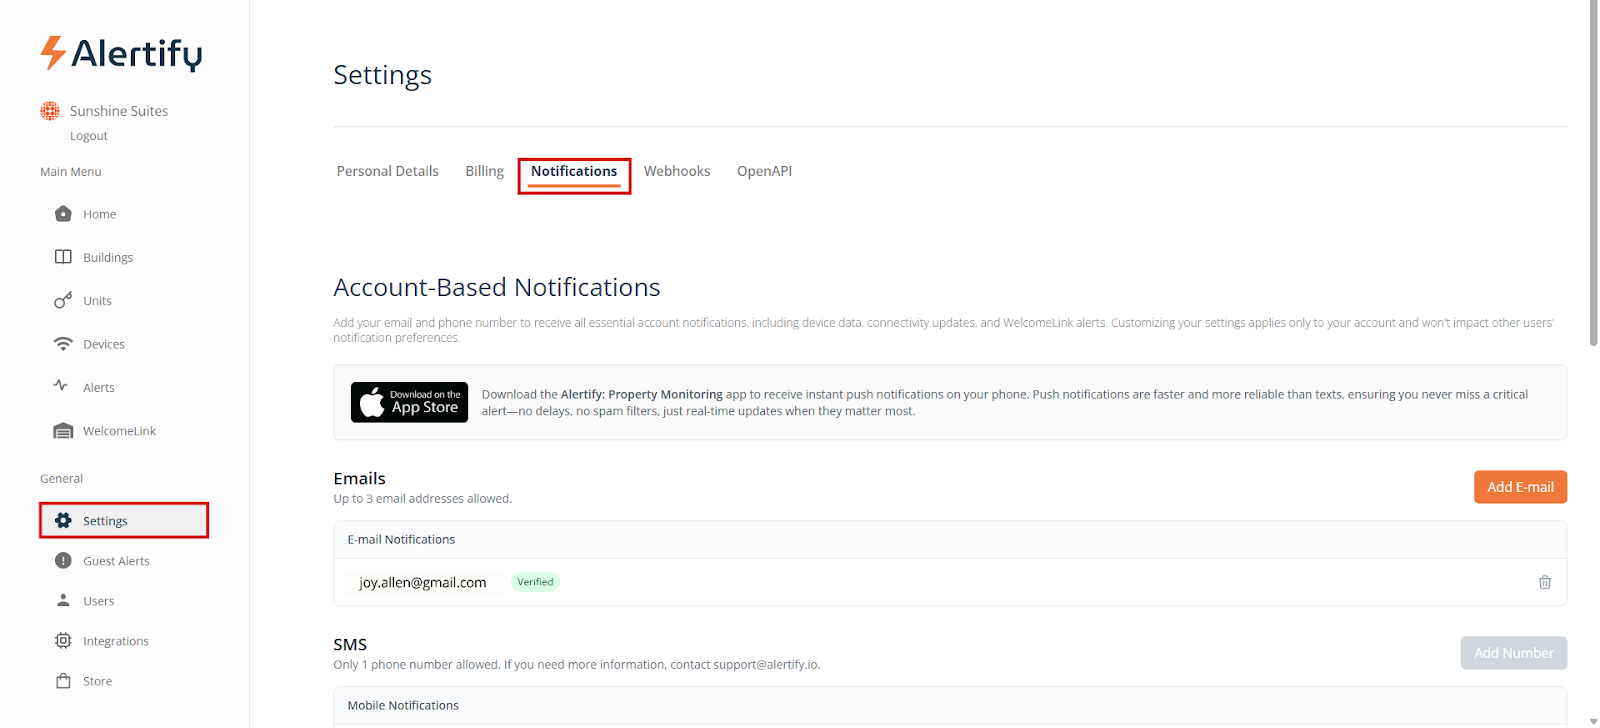
Task: Delete joy.allen@gmail.com with trash icon
Action: click(x=1544, y=582)
